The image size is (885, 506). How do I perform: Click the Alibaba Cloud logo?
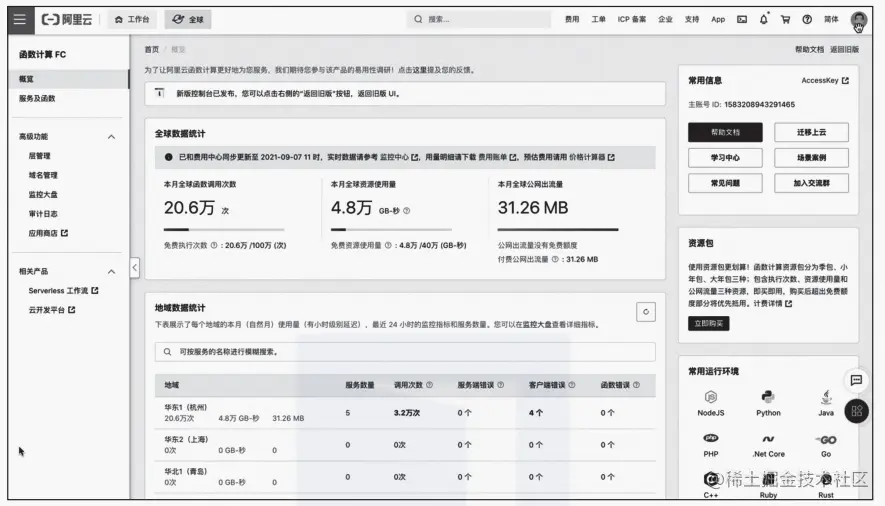point(67,19)
